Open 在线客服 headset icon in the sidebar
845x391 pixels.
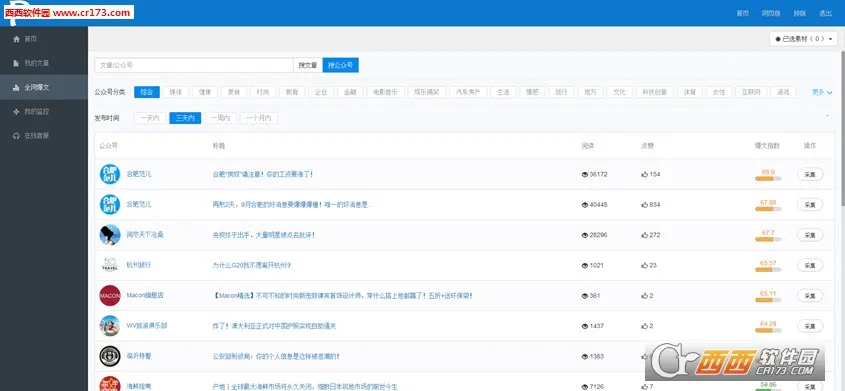tap(16, 136)
